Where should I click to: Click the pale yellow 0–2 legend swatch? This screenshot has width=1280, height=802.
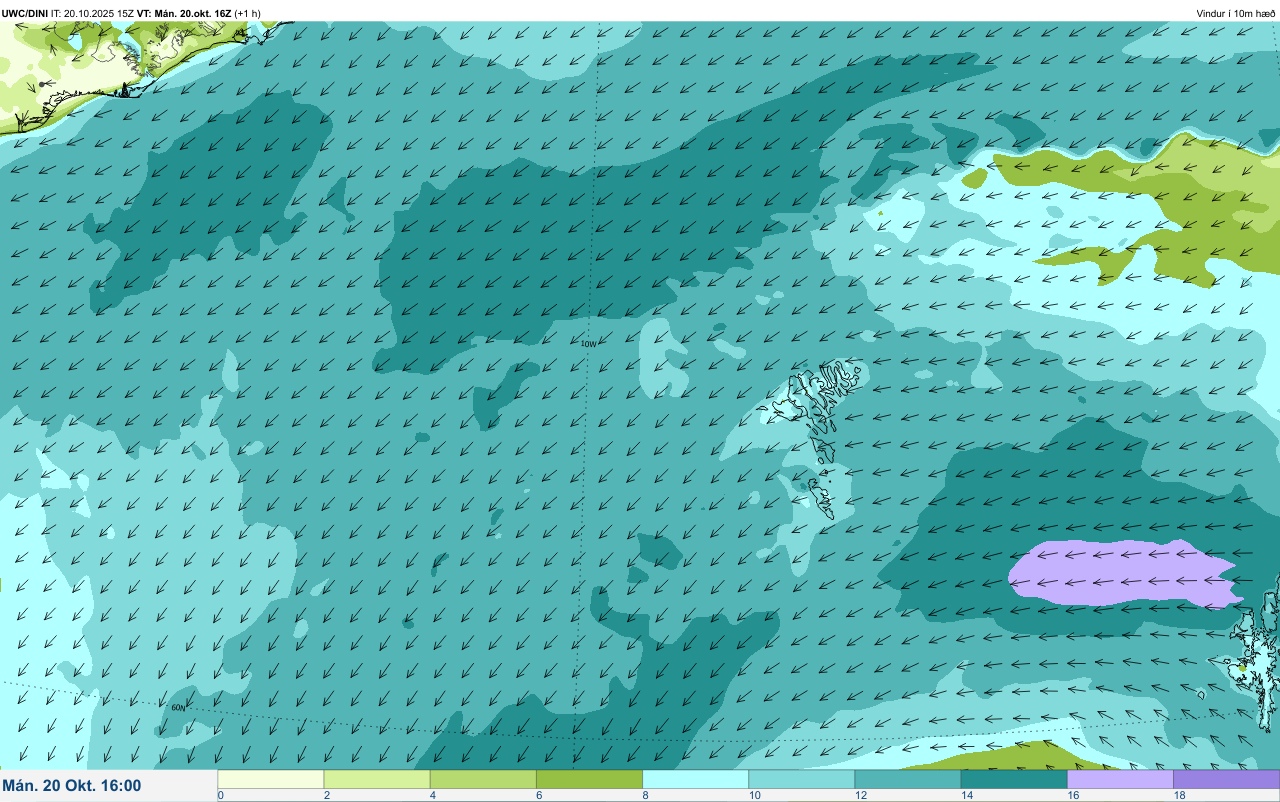click(271, 779)
